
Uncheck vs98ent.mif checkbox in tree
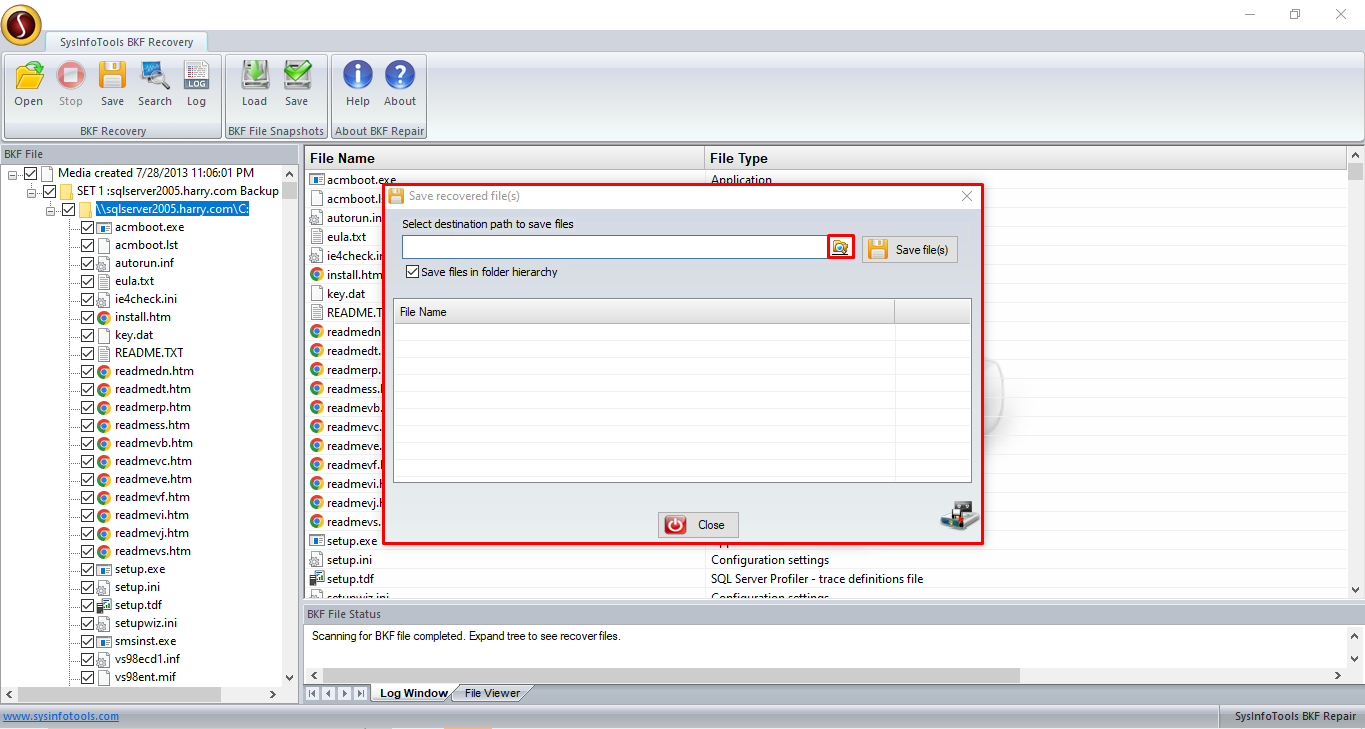(88, 677)
